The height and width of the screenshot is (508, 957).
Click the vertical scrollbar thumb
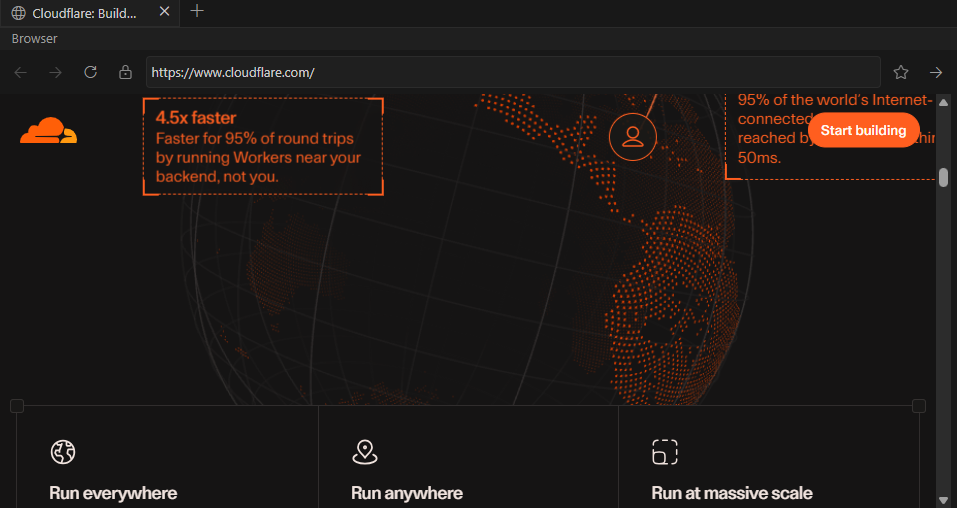coord(944,178)
